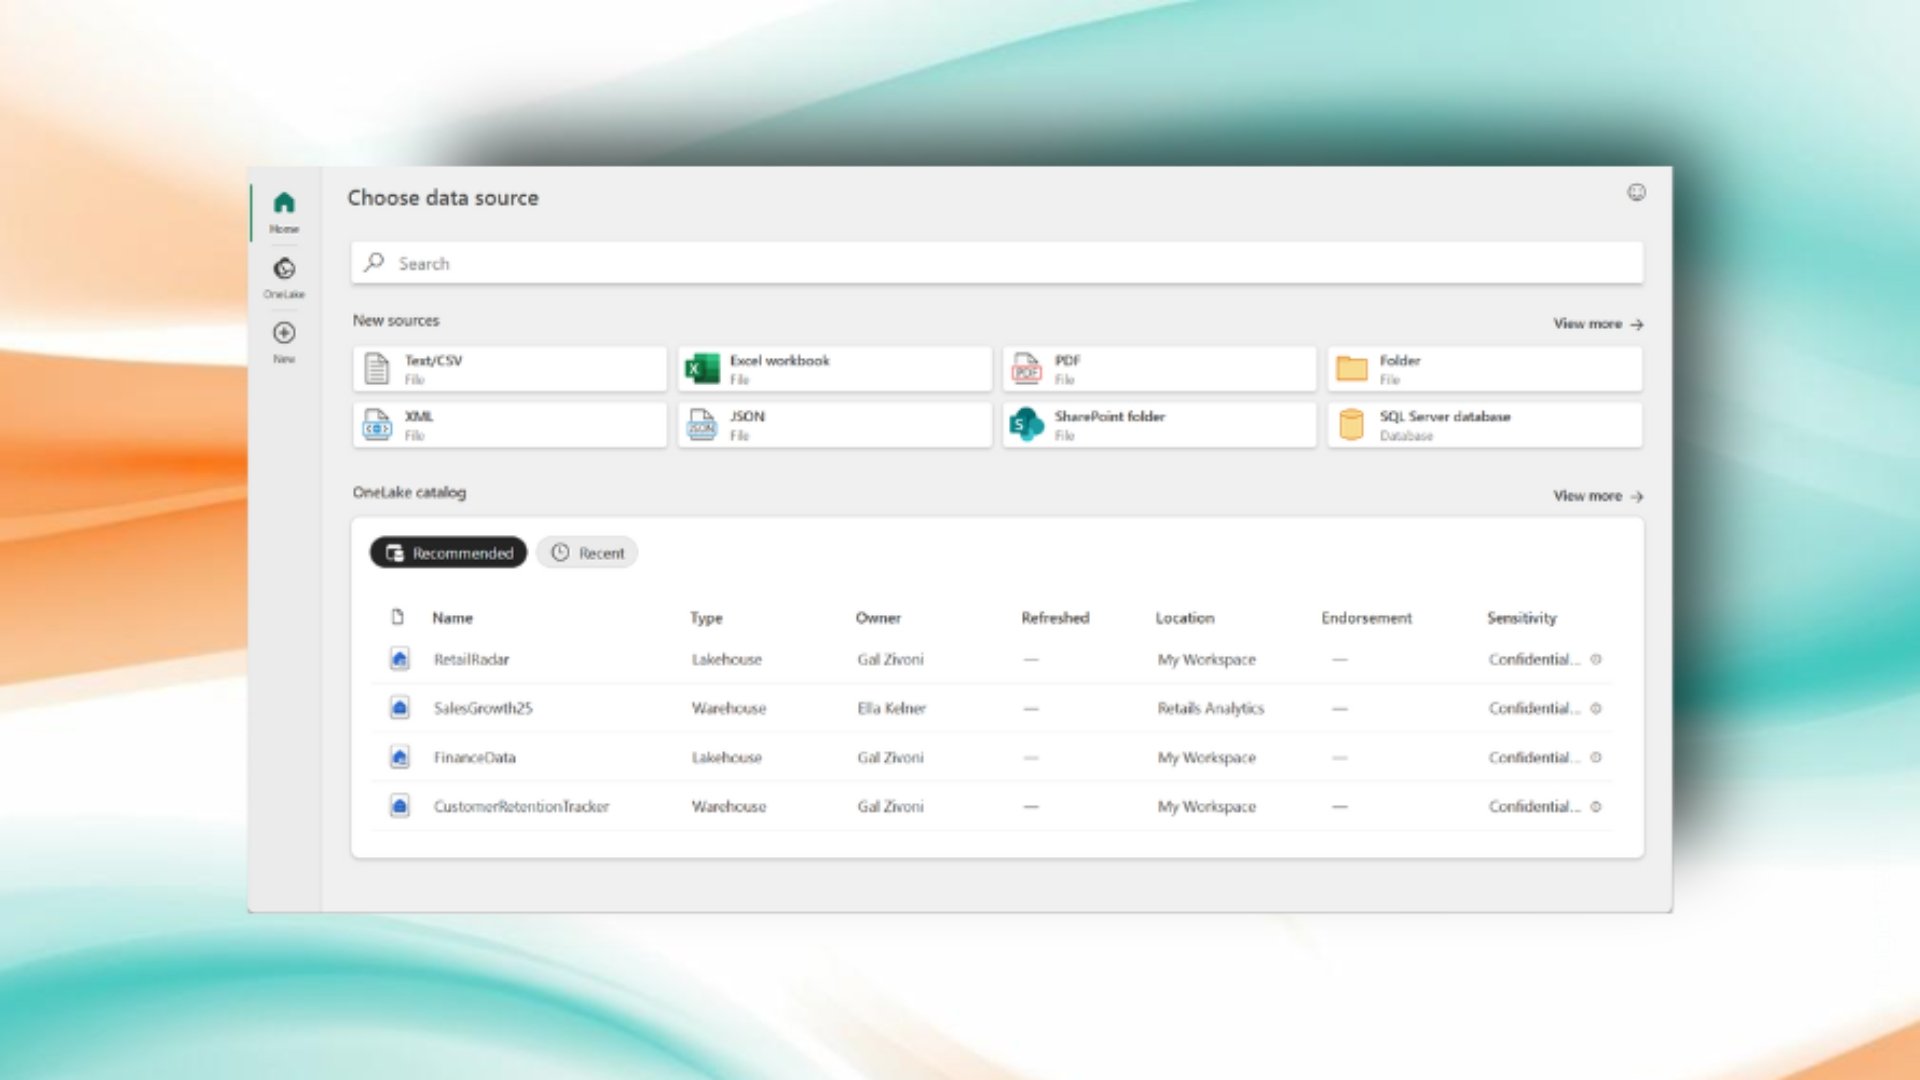Image resolution: width=1920 pixels, height=1080 pixels.
Task: Choose the SharePoint folder source card
Action: 1160,425
